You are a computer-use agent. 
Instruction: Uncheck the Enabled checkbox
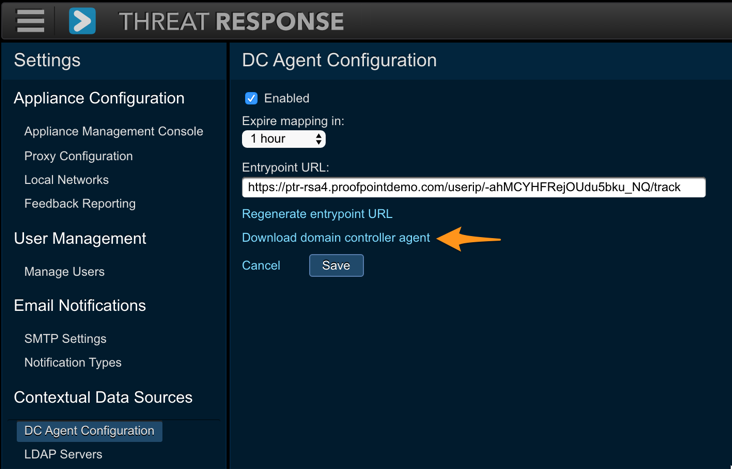coord(251,98)
